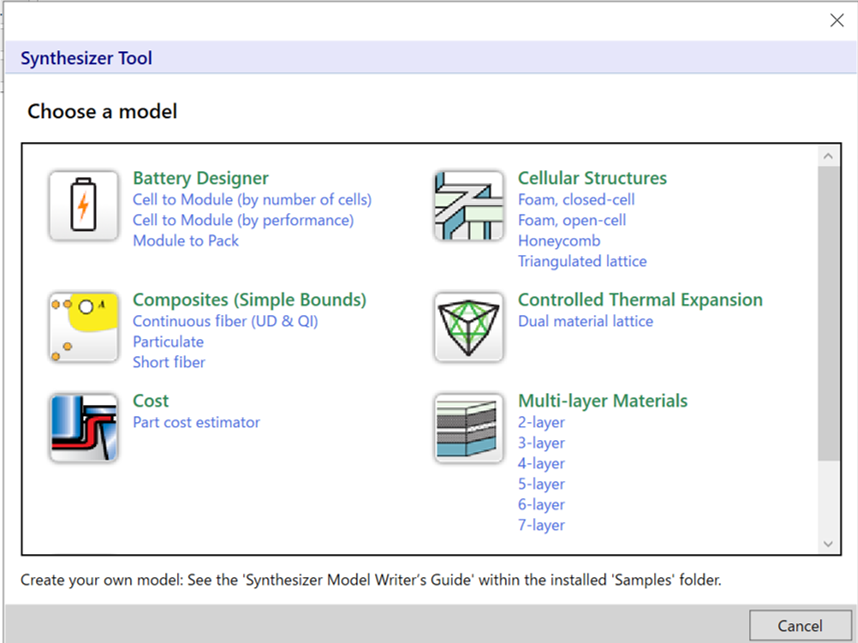
Task: Choose Continuous fiber (UD & QI)
Action: 225,321
